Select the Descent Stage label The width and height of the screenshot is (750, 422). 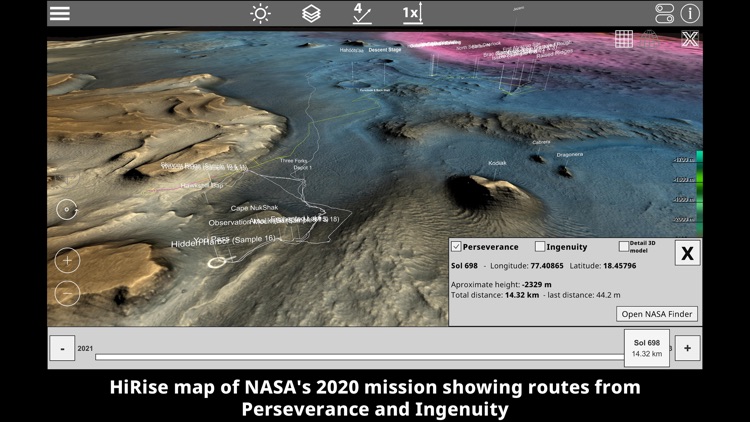tap(385, 50)
